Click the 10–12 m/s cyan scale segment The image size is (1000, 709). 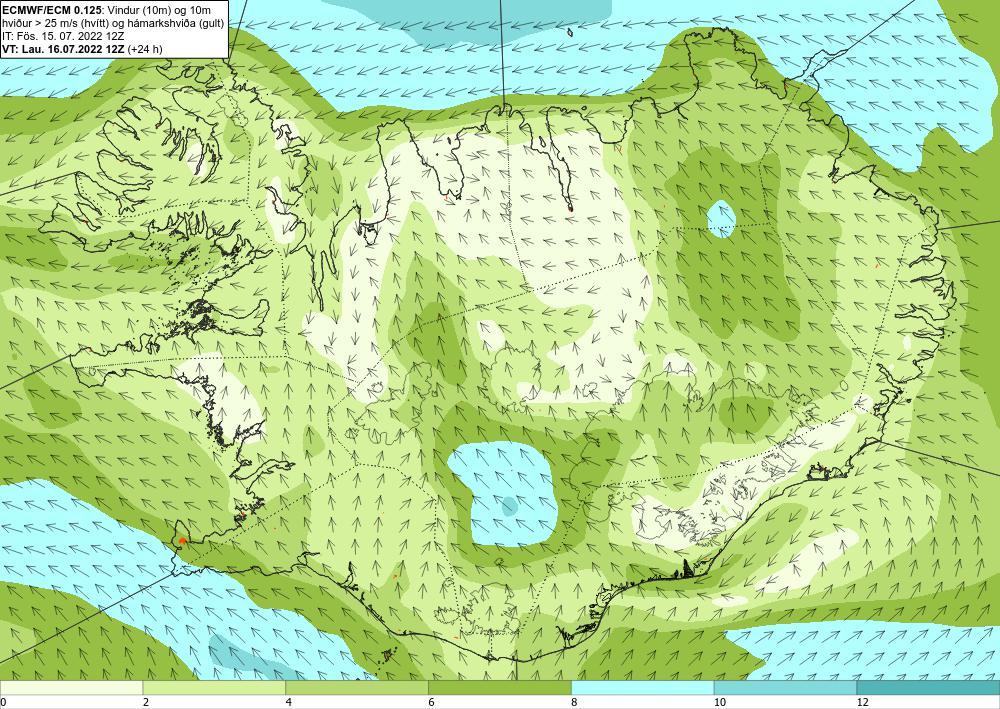coord(786,688)
